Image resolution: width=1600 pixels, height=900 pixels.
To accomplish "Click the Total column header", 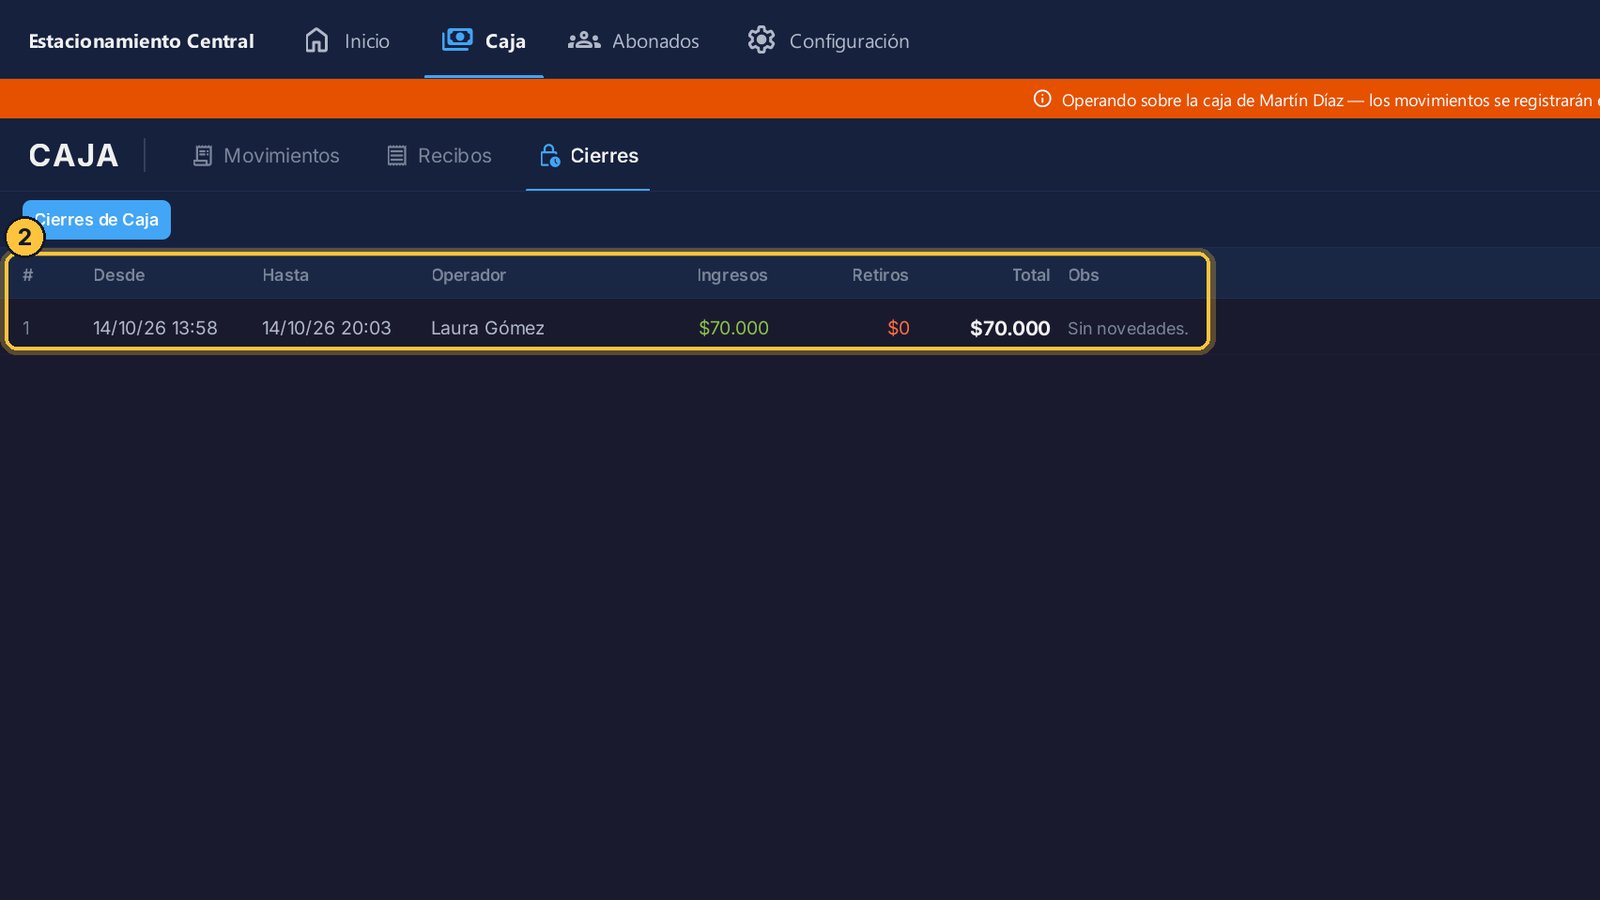I will 1031,275.
